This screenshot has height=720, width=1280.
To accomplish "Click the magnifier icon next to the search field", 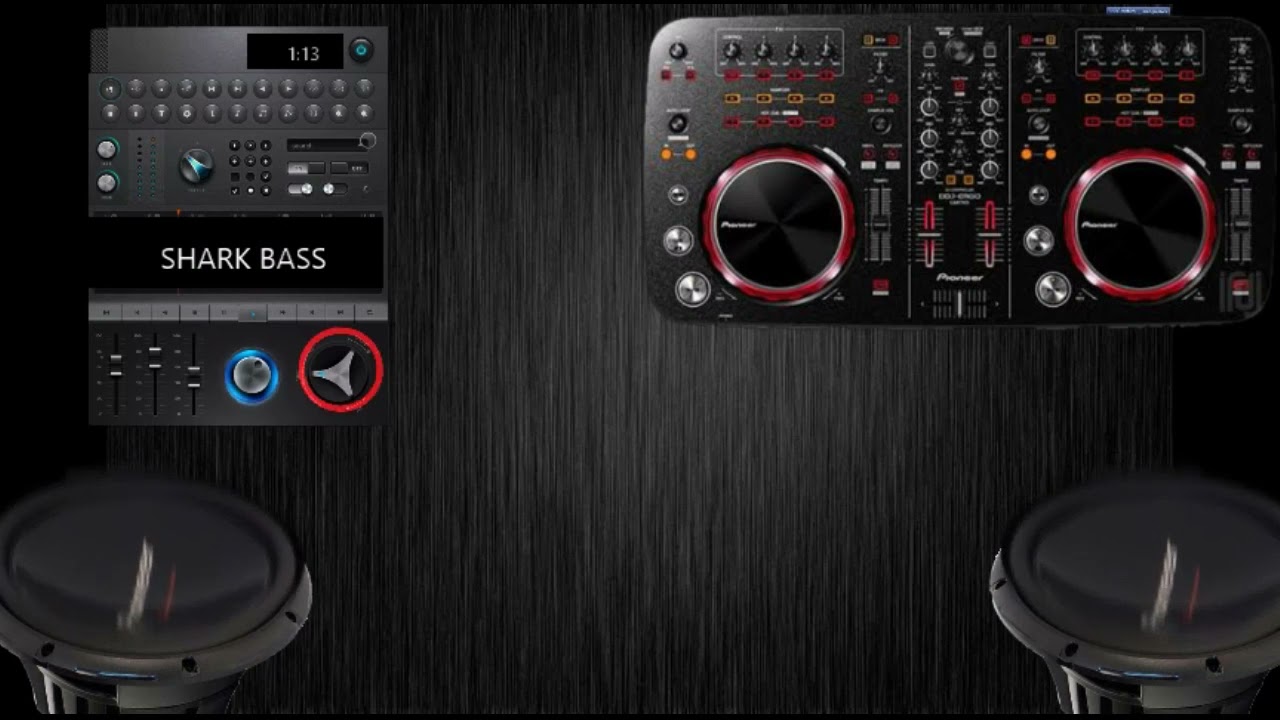I will [x=367, y=140].
